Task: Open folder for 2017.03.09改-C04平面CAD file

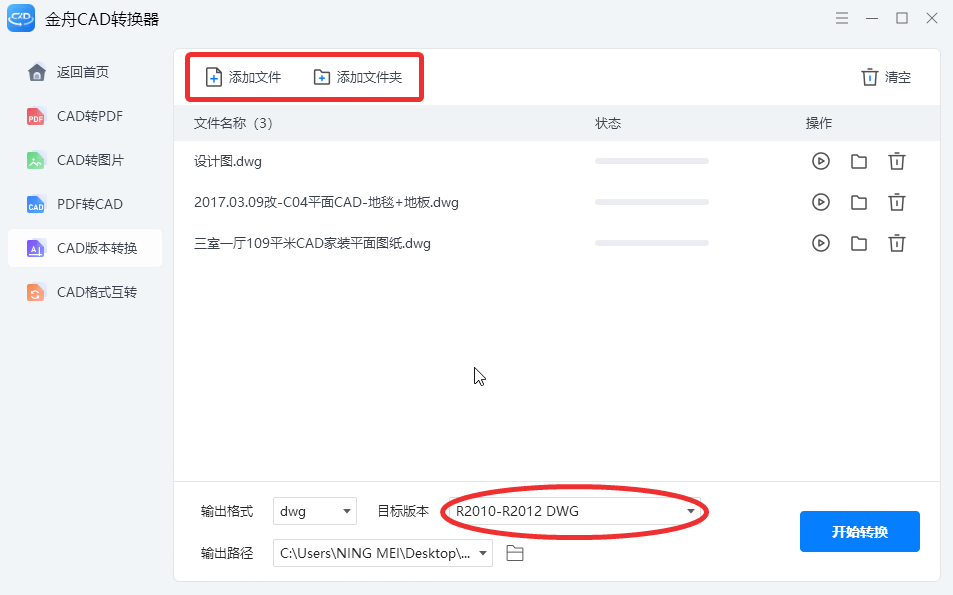Action: pyautogui.click(x=859, y=202)
